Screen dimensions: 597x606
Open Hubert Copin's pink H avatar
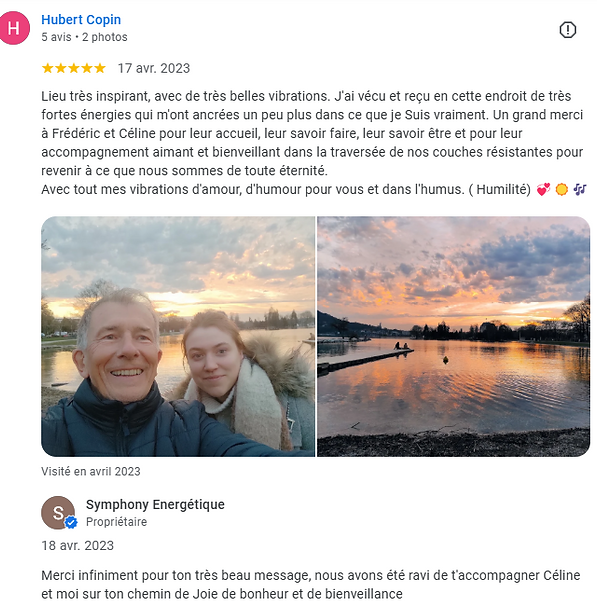coord(14,28)
